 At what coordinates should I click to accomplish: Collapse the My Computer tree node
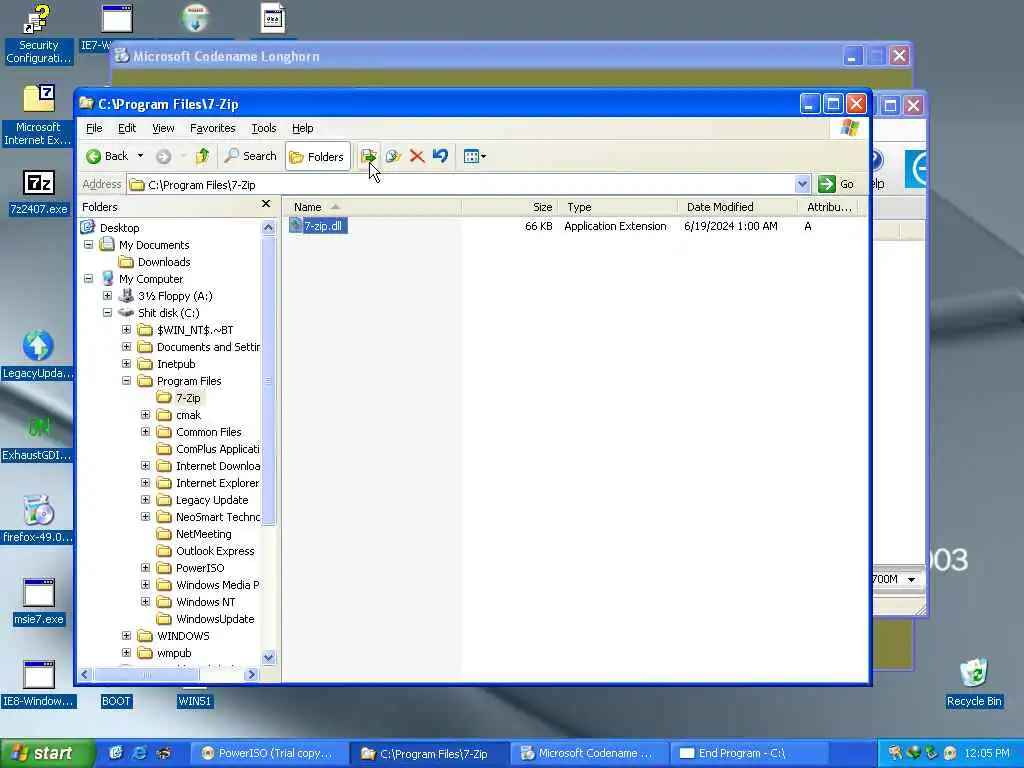coord(88,279)
